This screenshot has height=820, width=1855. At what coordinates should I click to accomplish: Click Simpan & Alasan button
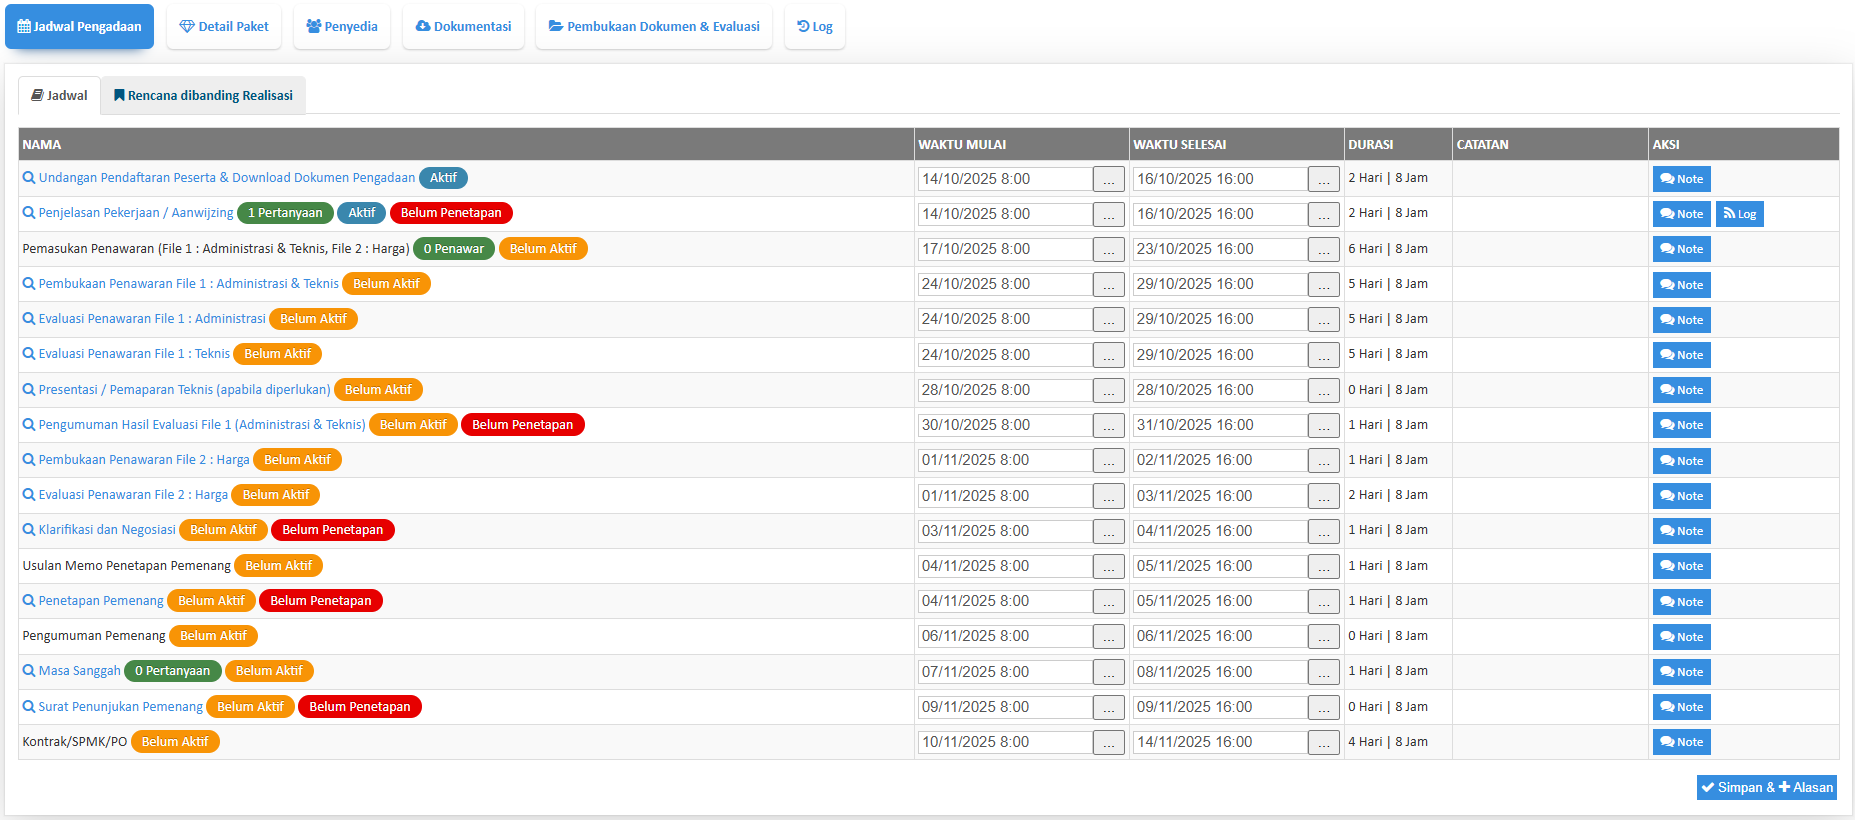(x=1766, y=788)
